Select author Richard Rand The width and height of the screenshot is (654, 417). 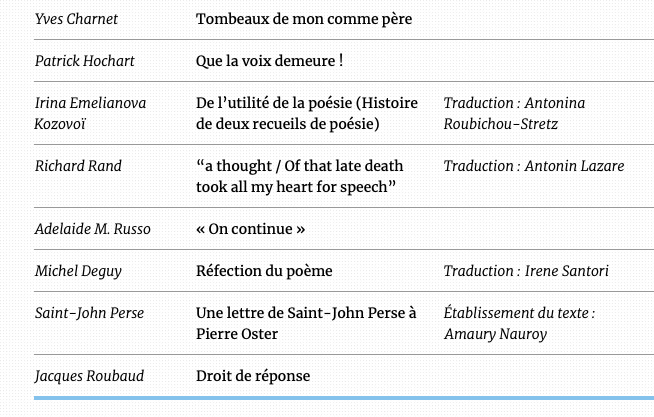click(x=78, y=166)
